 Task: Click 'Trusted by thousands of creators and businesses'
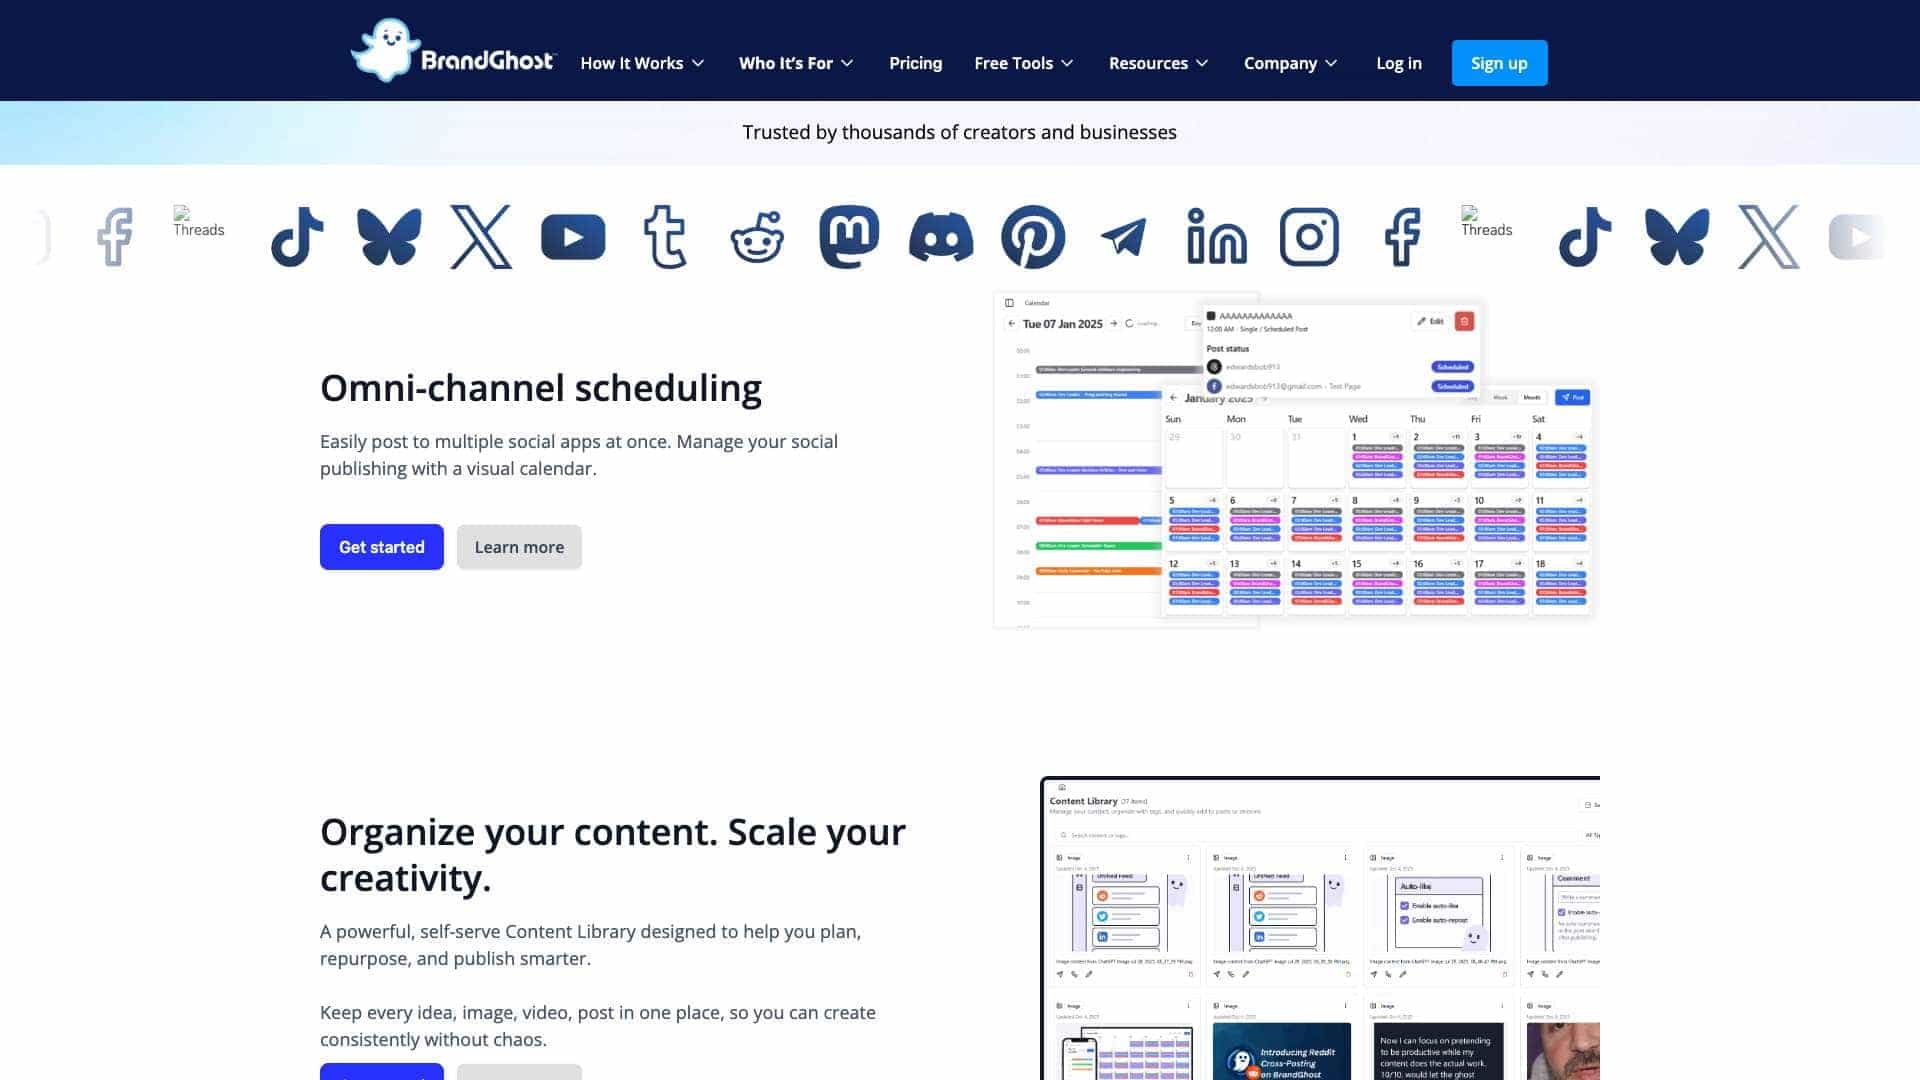click(959, 132)
